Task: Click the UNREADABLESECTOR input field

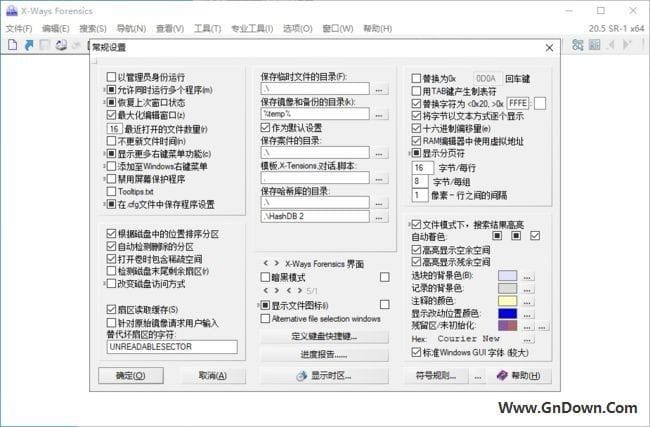Action: tap(172, 347)
